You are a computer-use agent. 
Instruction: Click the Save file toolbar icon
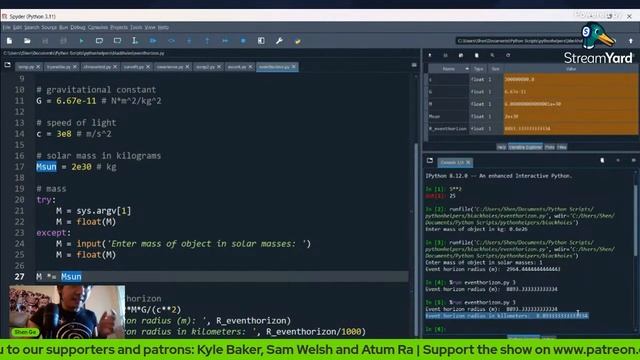(x=45, y=41)
